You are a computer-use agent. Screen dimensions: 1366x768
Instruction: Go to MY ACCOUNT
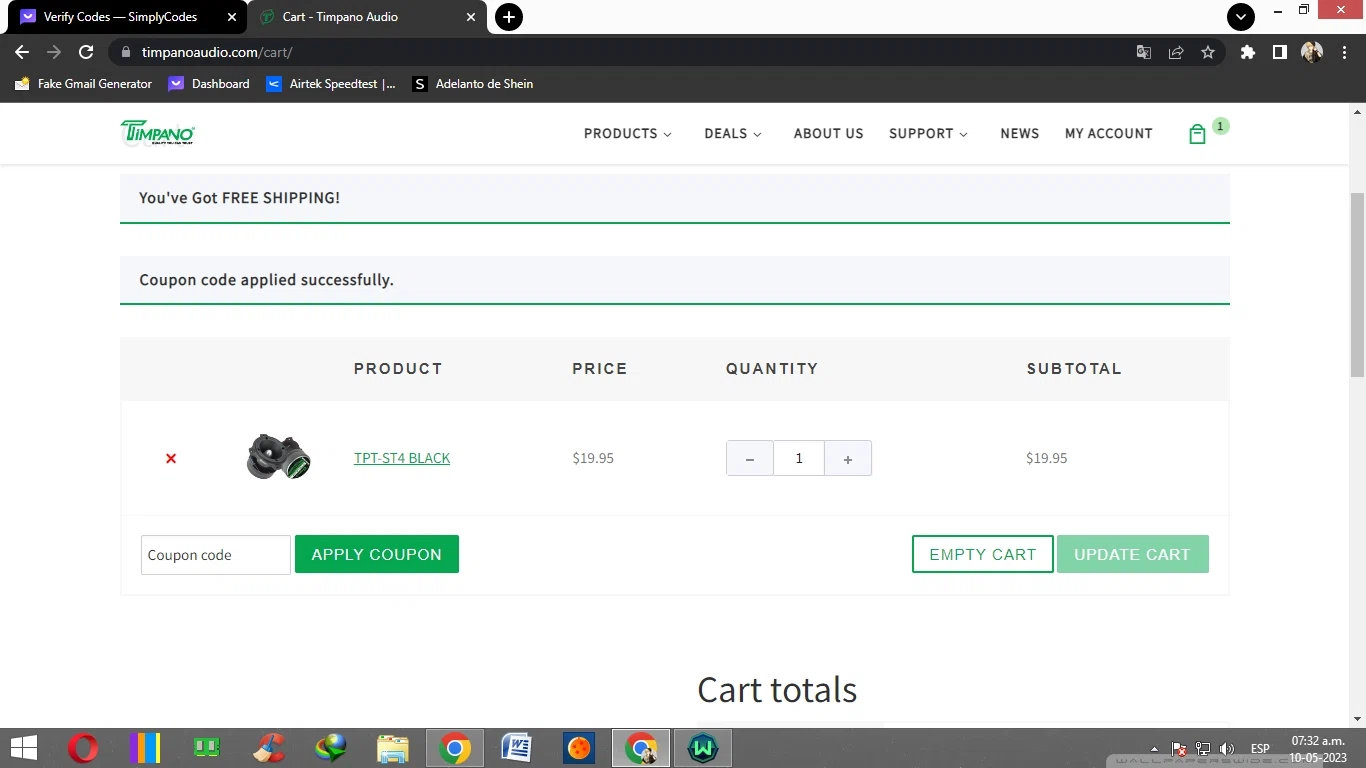coord(1109,133)
